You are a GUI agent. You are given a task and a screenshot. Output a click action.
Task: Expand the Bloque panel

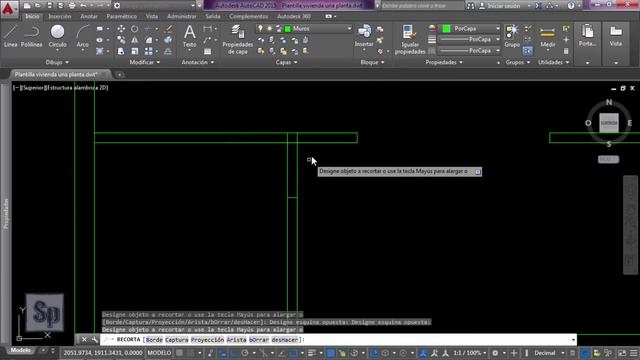(372, 62)
